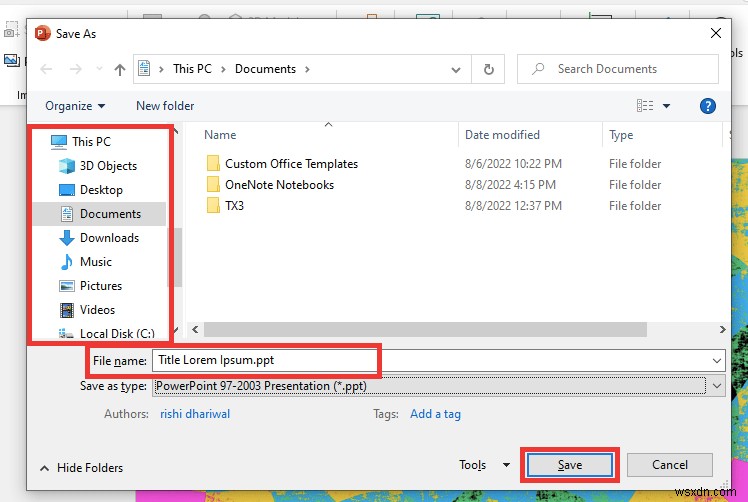Click date 8/8/2022 4:15 PM cell
Viewport: 748px width, 502px height.
[510, 185]
